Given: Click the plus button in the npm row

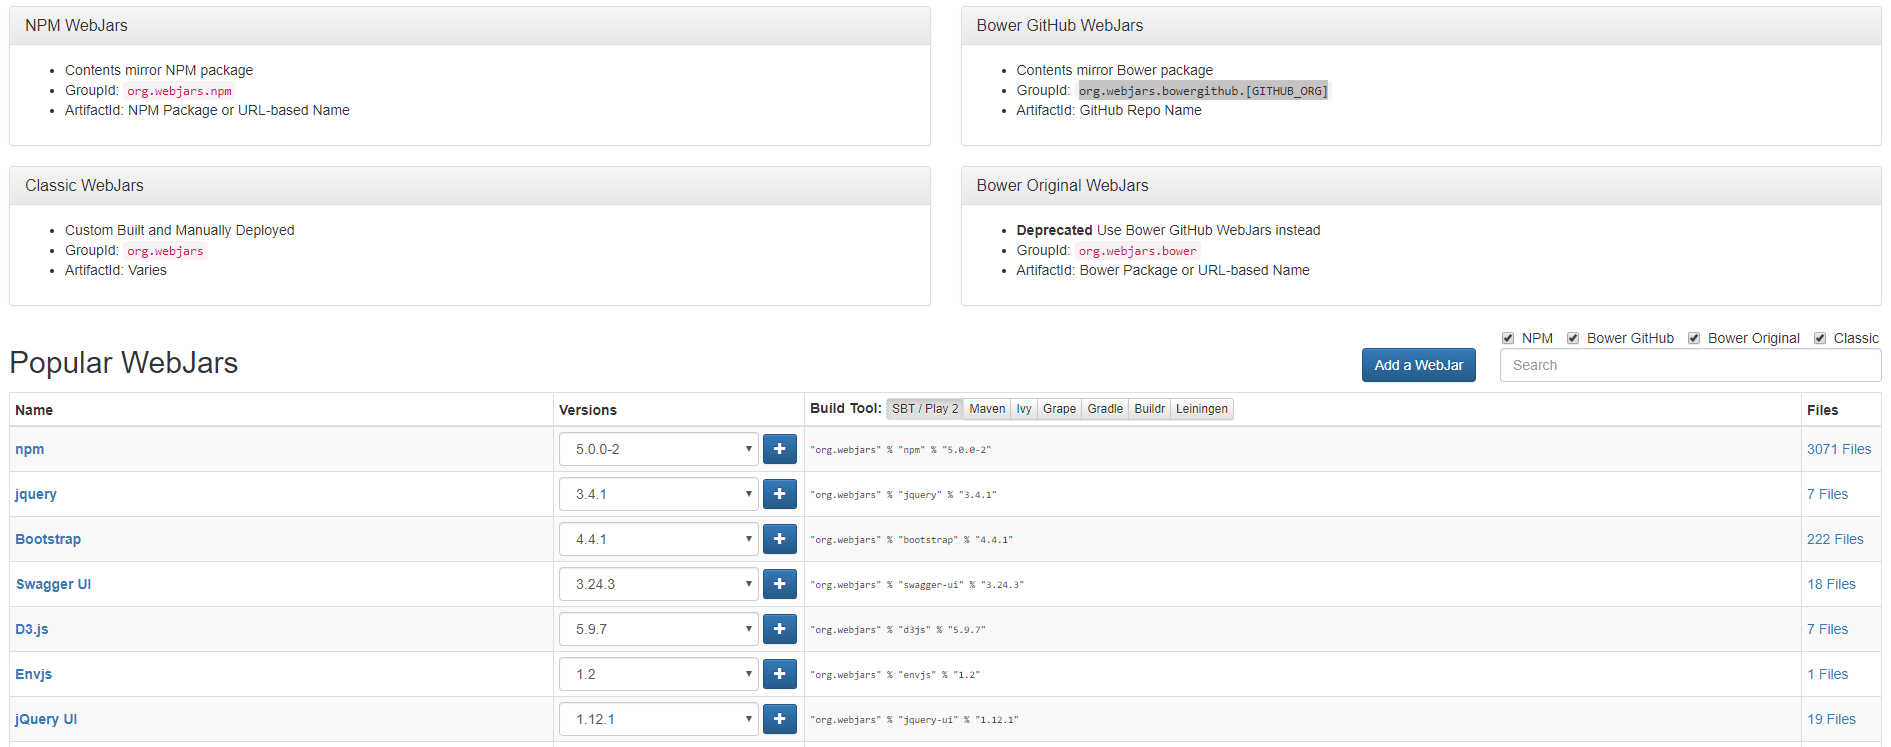Looking at the screenshot, I should (779, 449).
